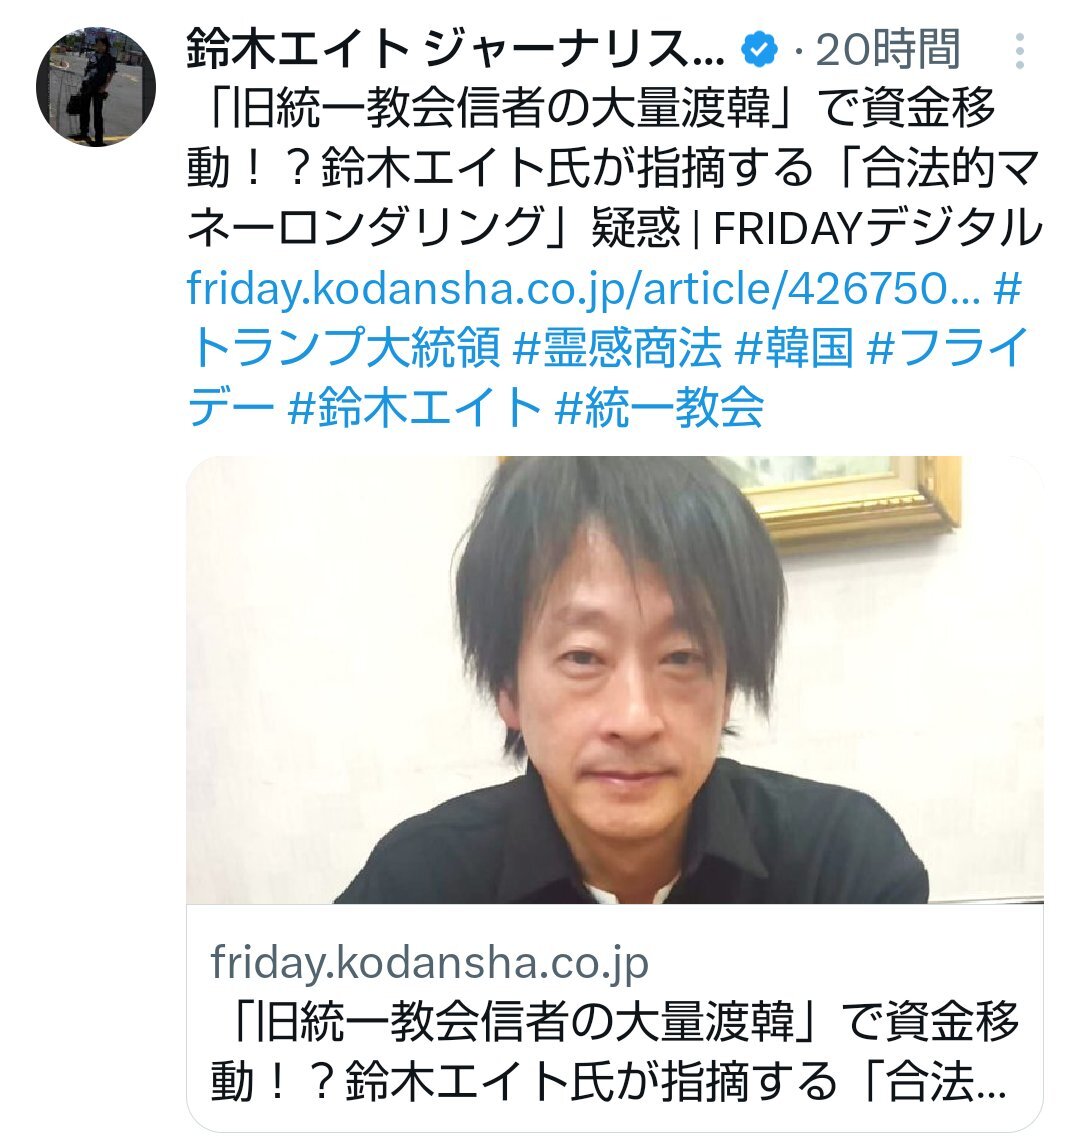Click the friday.kodansha.co.jp domain on card

click(430, 962)
